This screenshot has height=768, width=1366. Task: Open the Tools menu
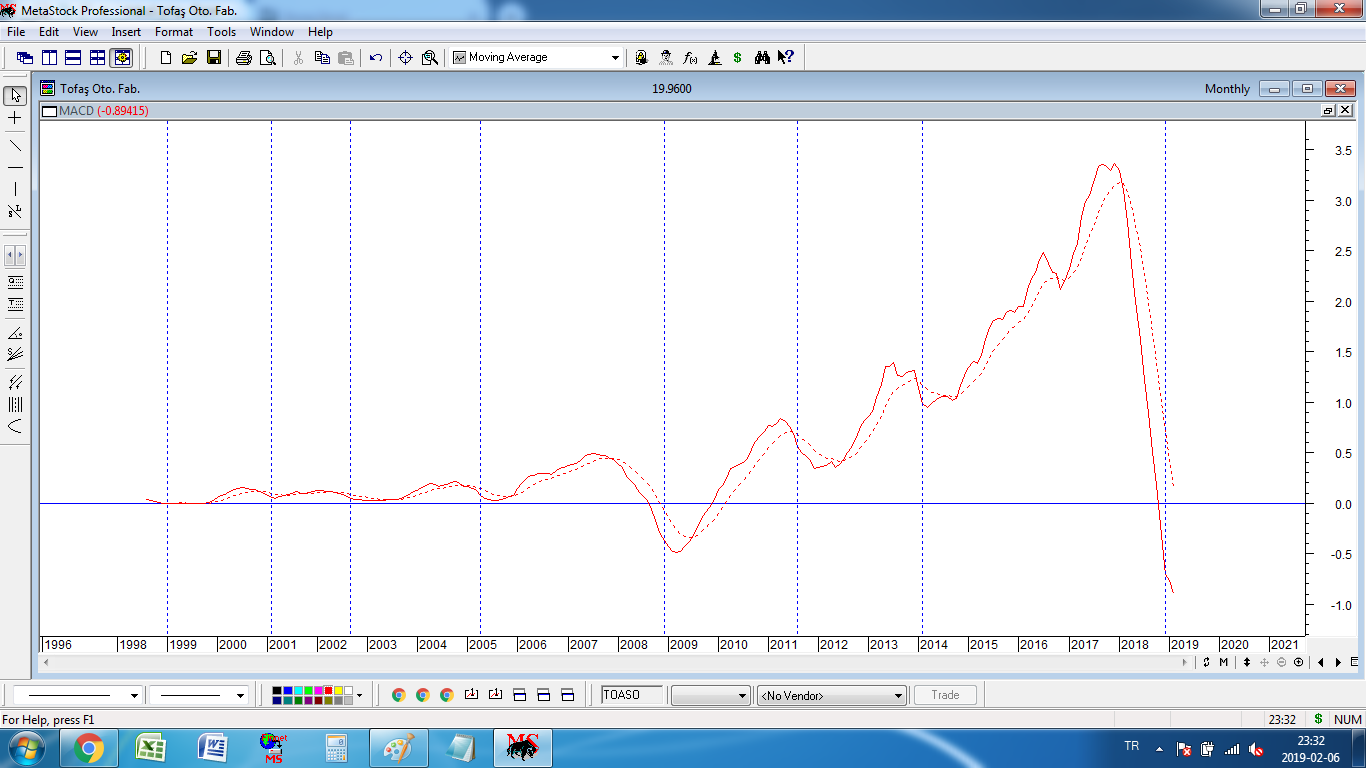click(222, 32)
